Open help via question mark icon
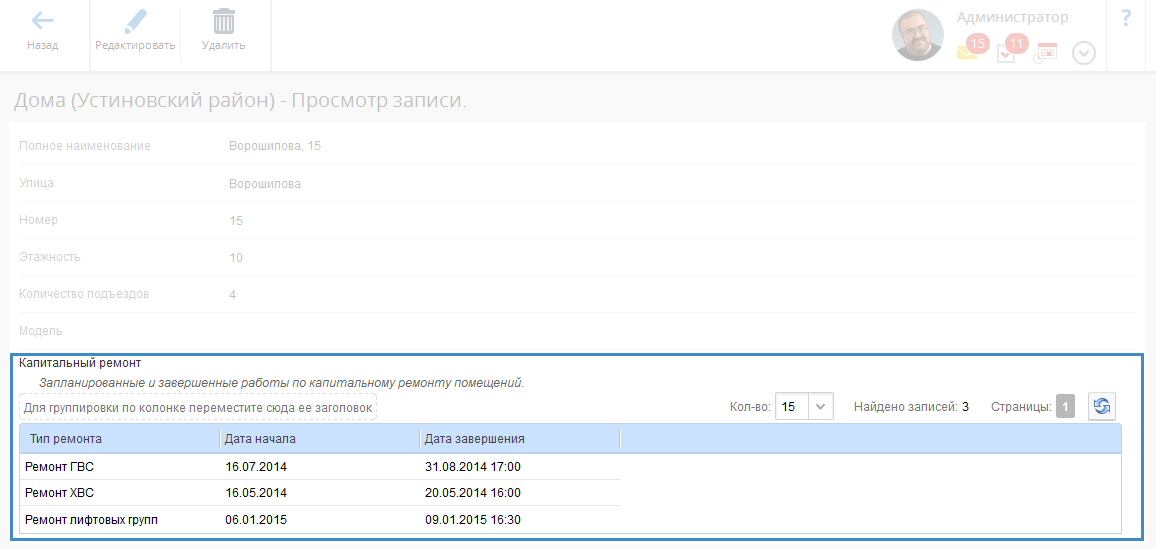Viewport: 1156px width, 549px height. click(x=1126, y=18)
